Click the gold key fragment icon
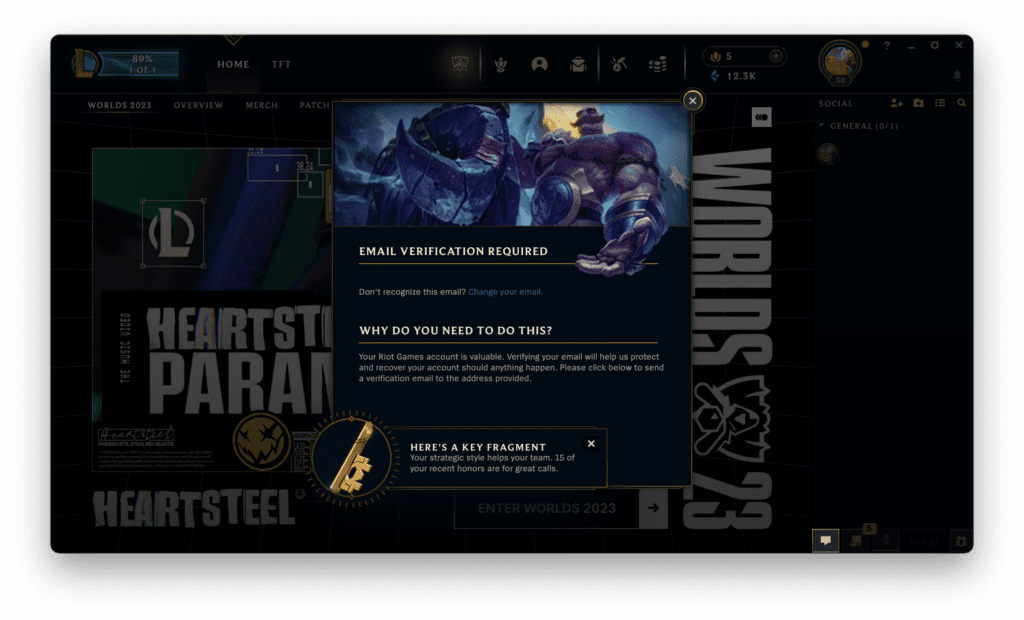 pos(352,458)
